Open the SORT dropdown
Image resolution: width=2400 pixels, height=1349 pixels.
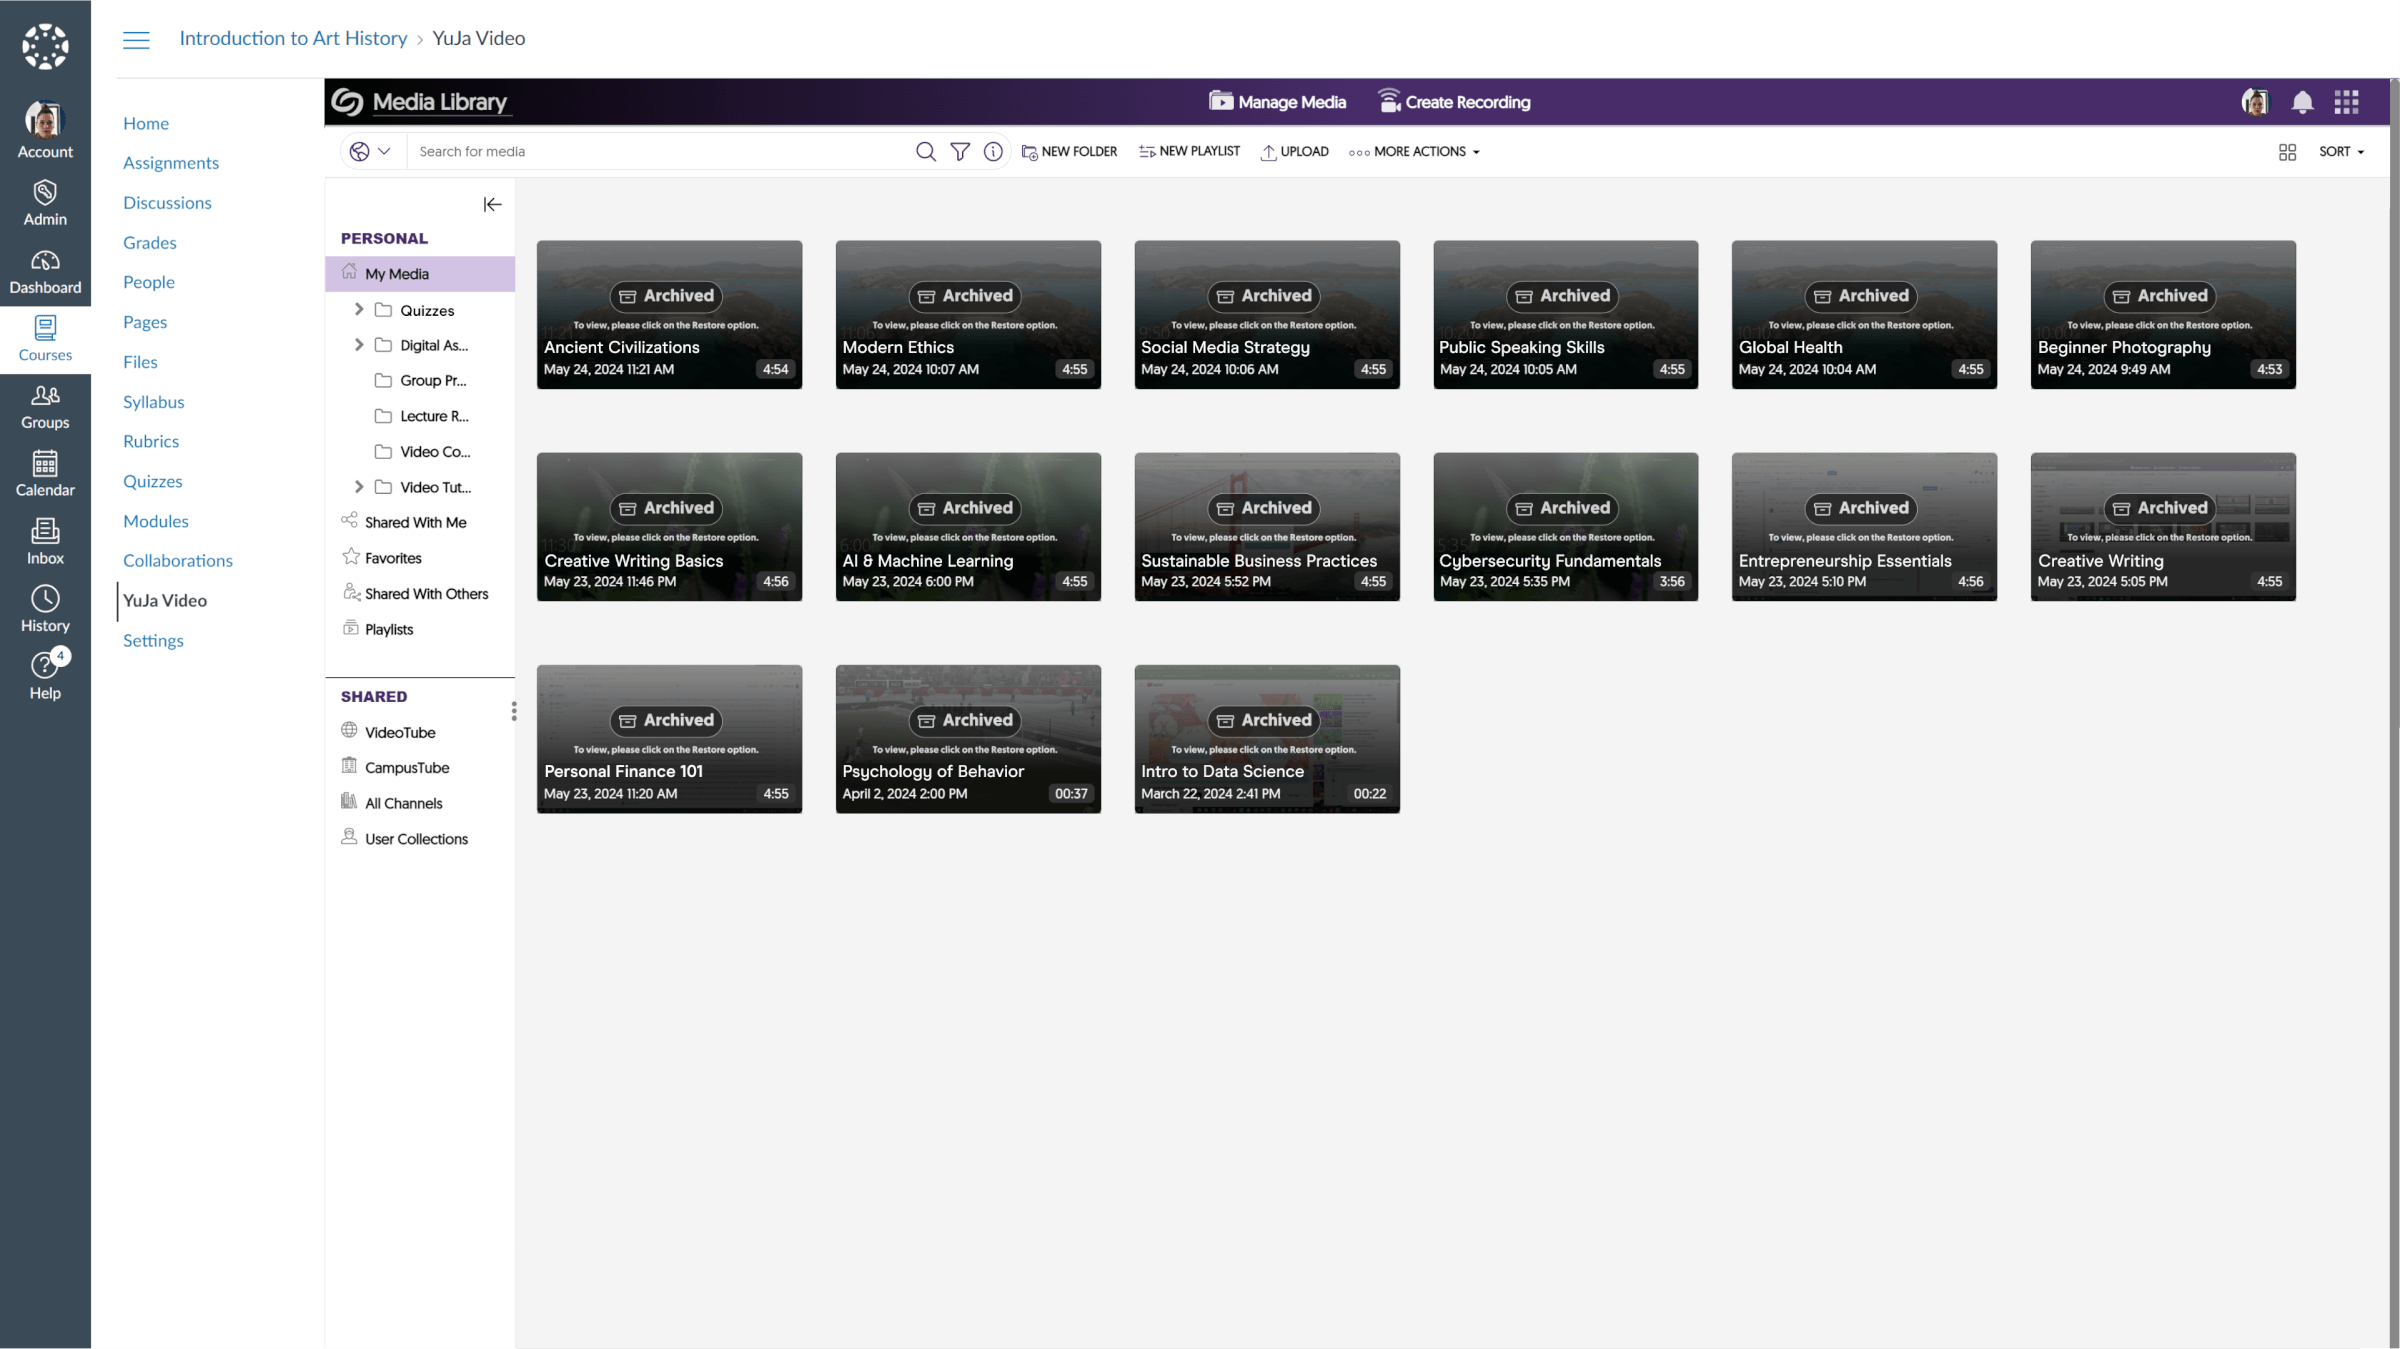coord(2342,151)
